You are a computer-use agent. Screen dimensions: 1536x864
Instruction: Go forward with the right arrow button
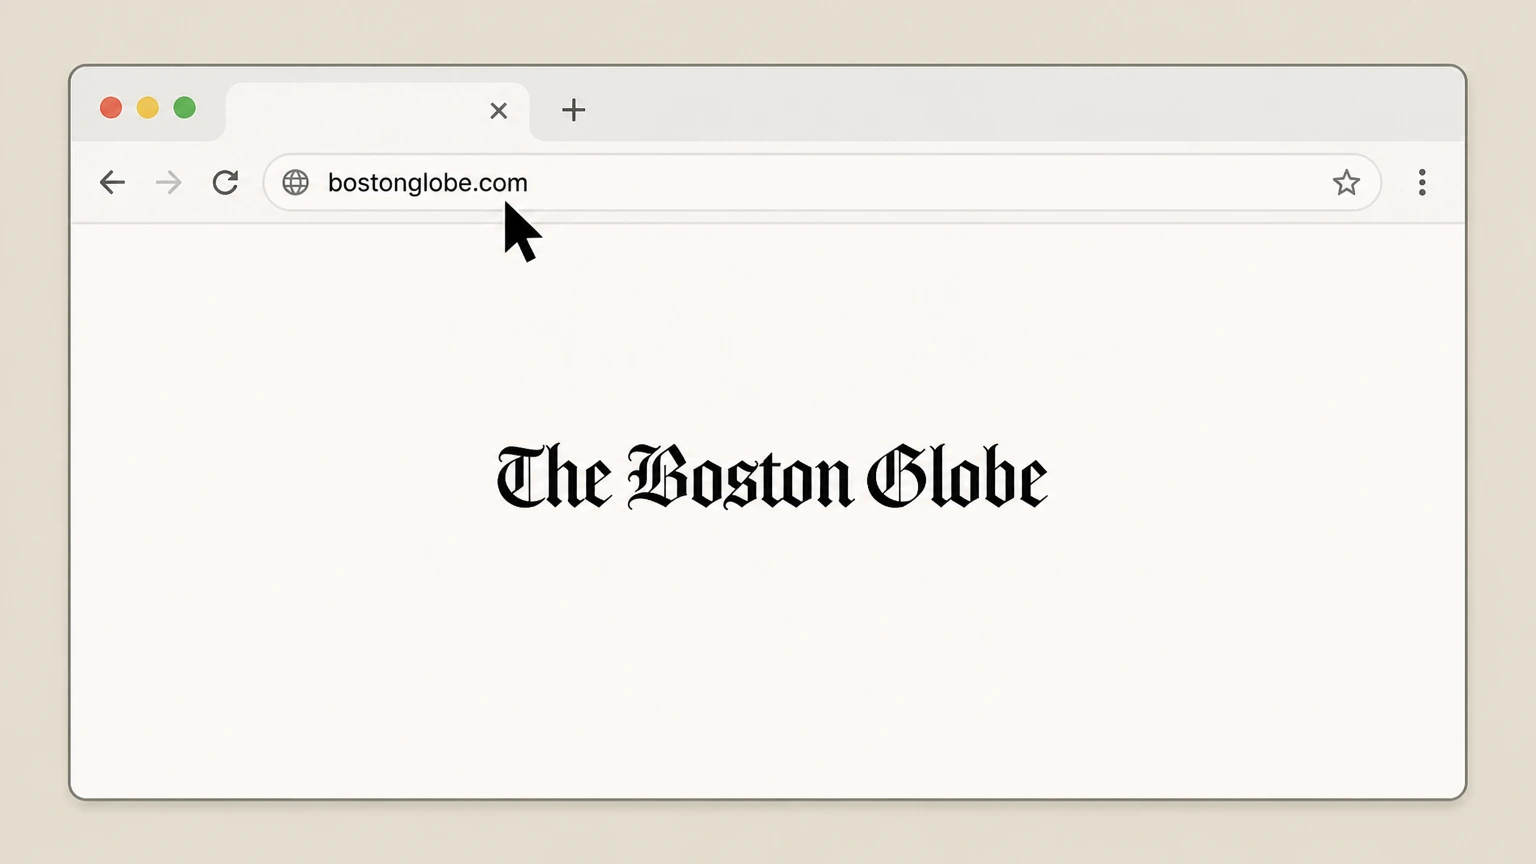pyautogui.click(x=169, y=182)
